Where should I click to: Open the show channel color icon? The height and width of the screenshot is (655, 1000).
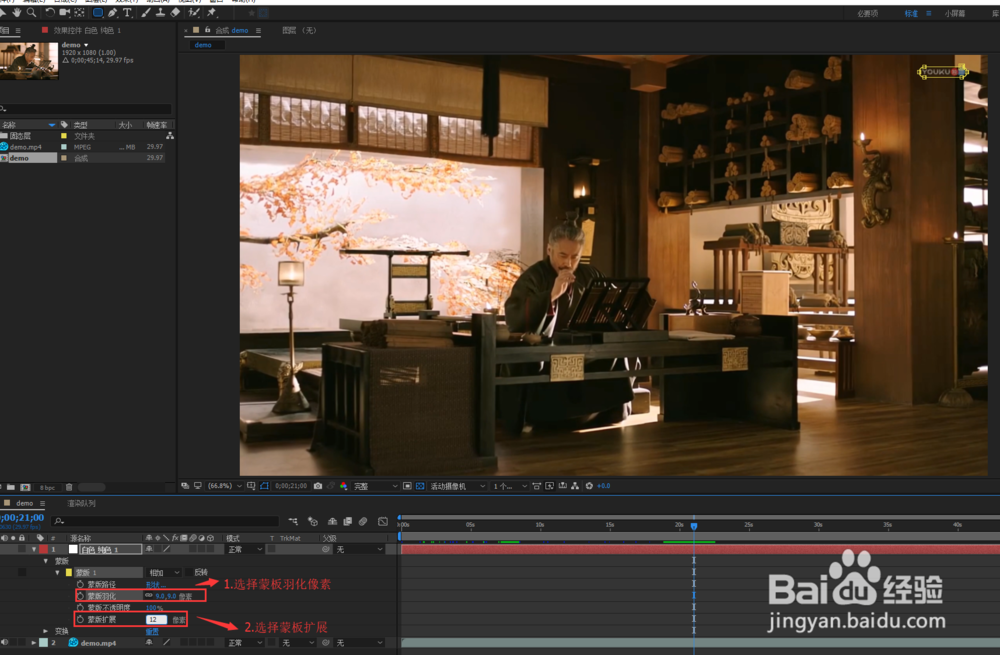click(343, 486)
